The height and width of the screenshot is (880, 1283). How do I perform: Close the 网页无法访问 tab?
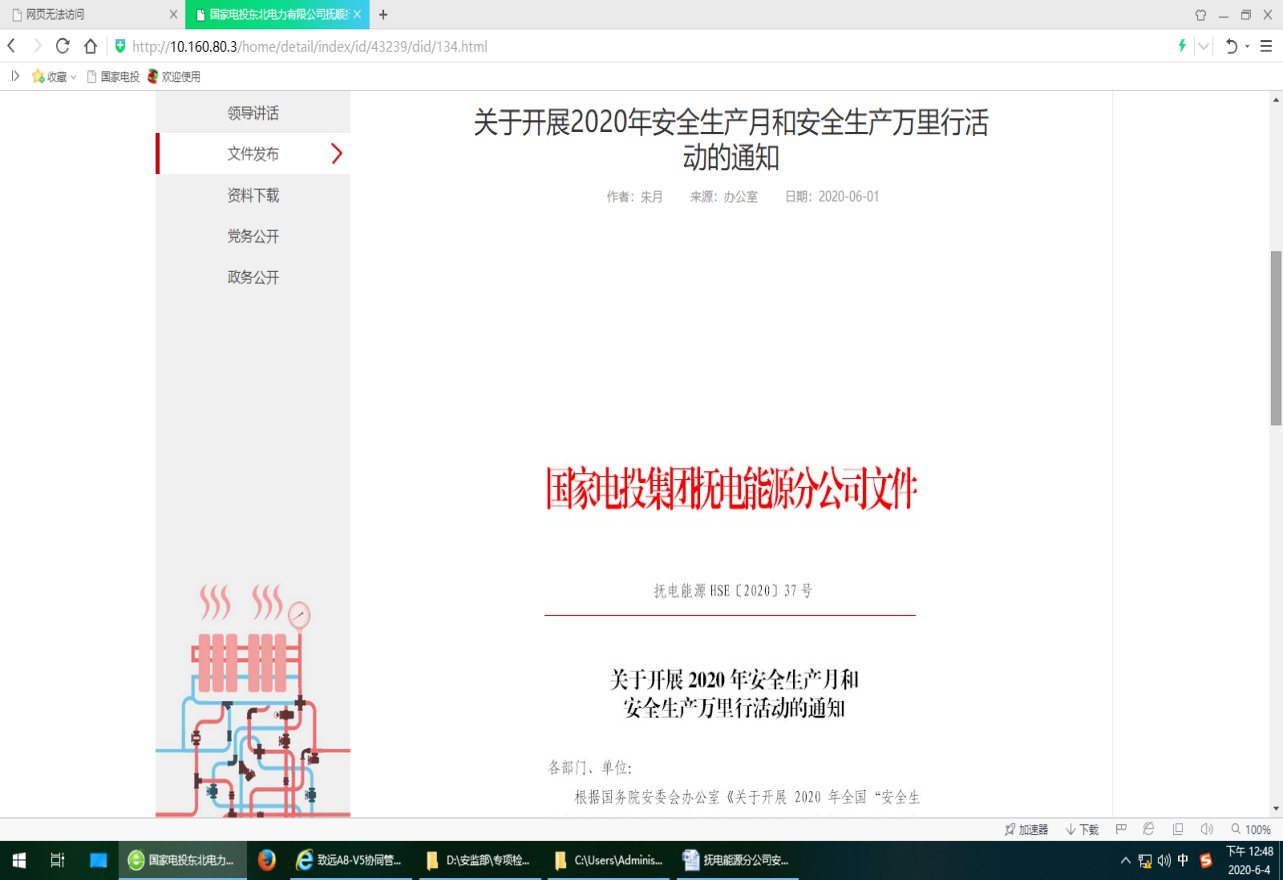(x=174, y=15)
